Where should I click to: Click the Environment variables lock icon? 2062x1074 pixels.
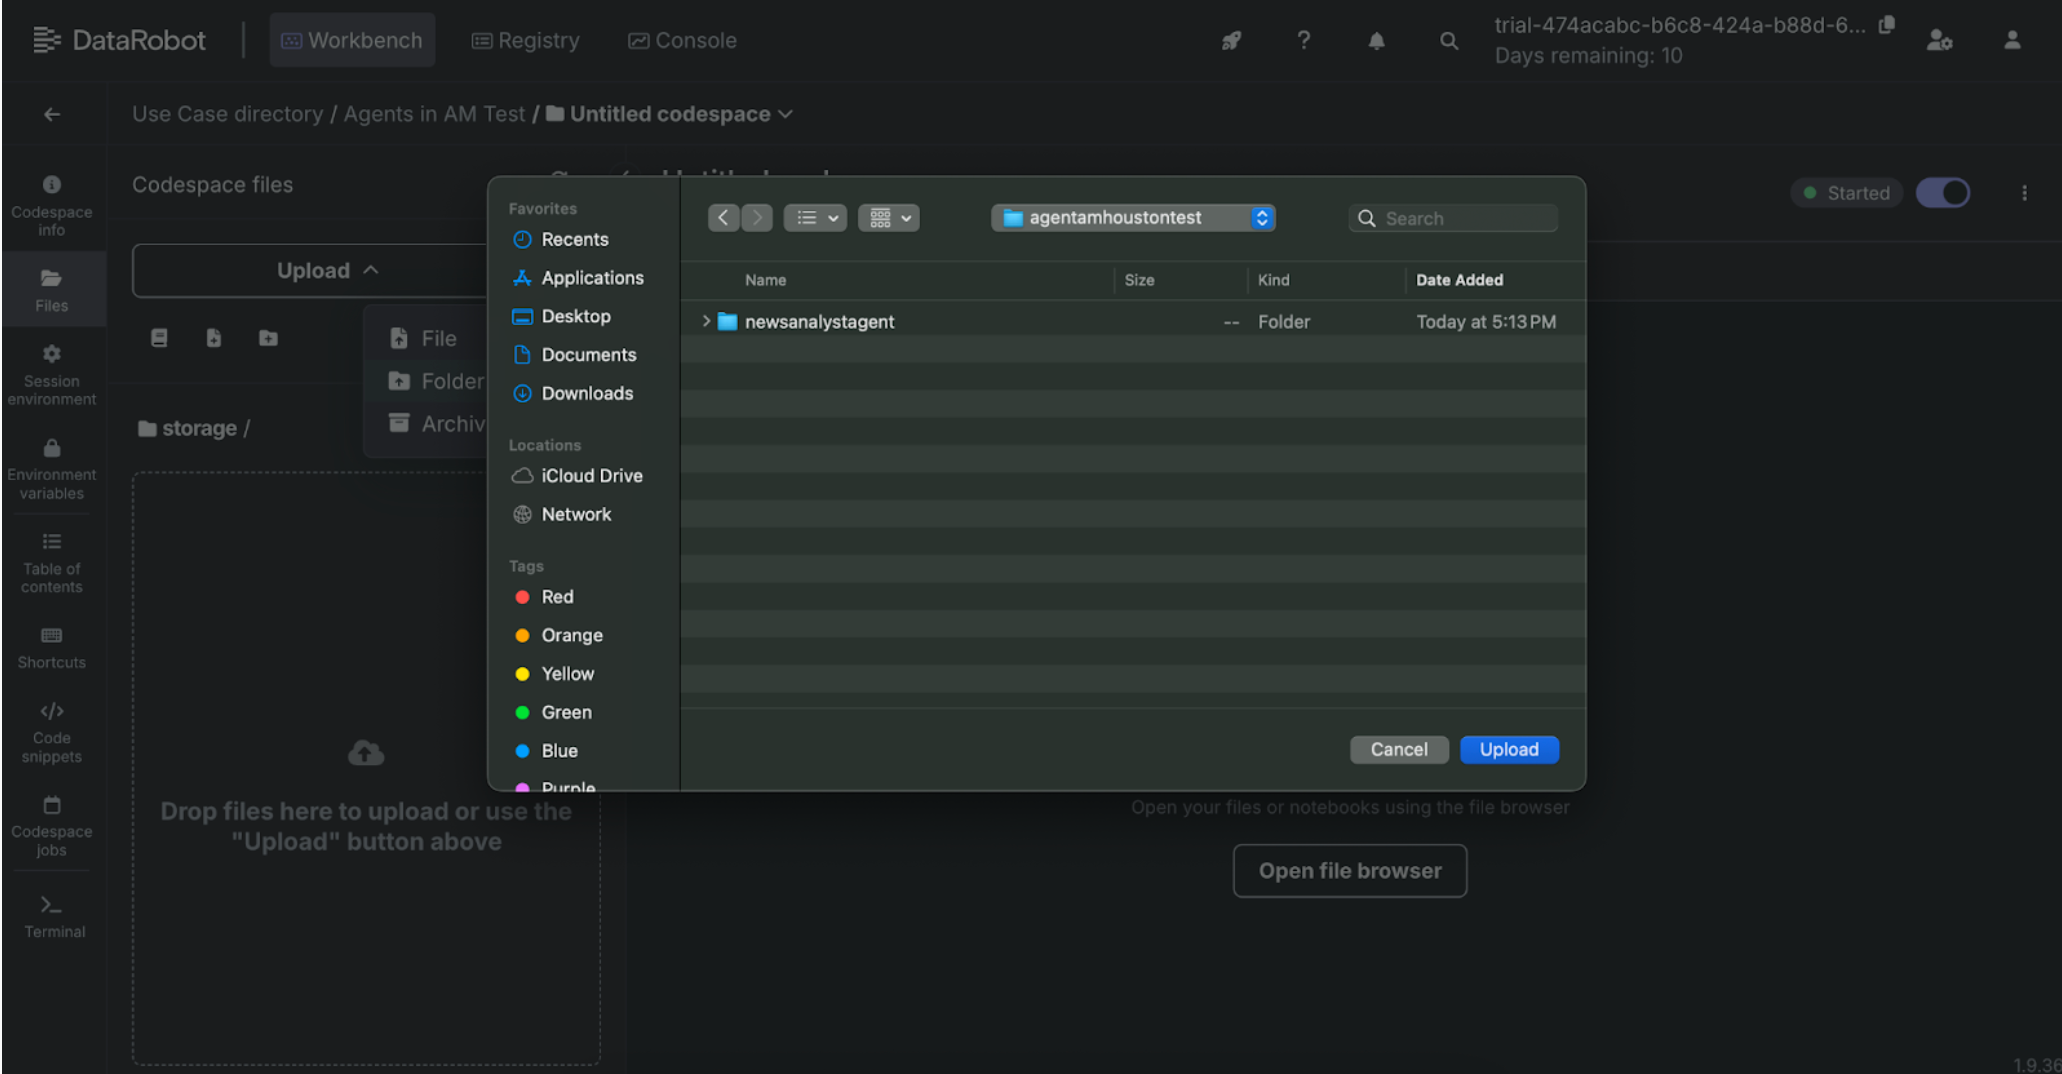[52, 448]
